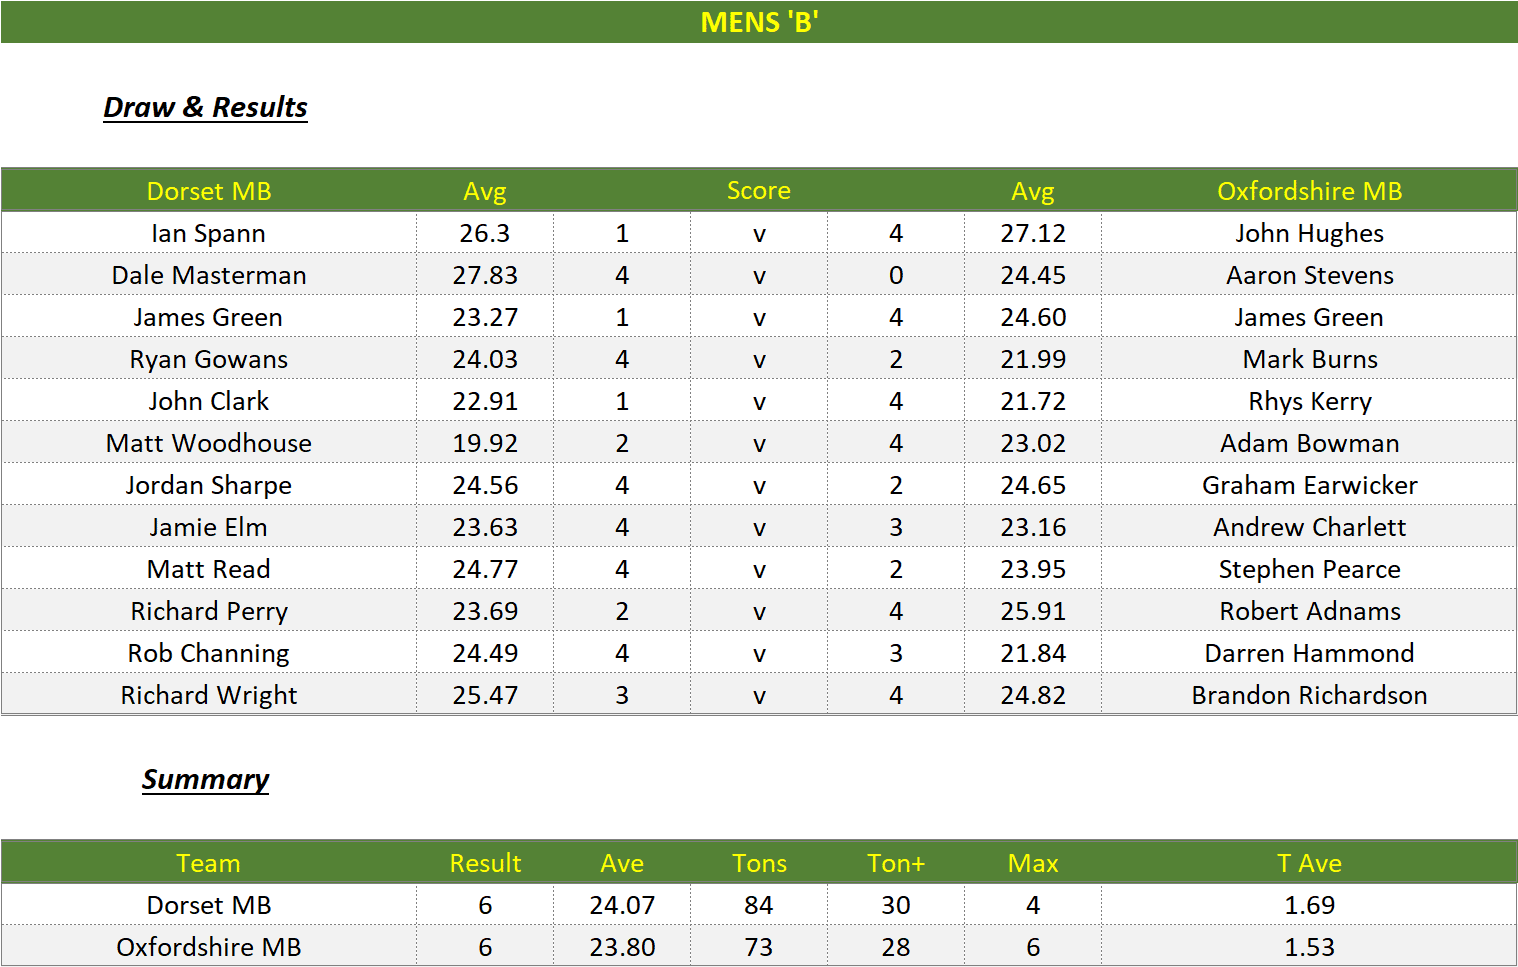Select player name Robert Adnams
The width and height of the screenshot is (1518, 967).
click(1309, 611)
